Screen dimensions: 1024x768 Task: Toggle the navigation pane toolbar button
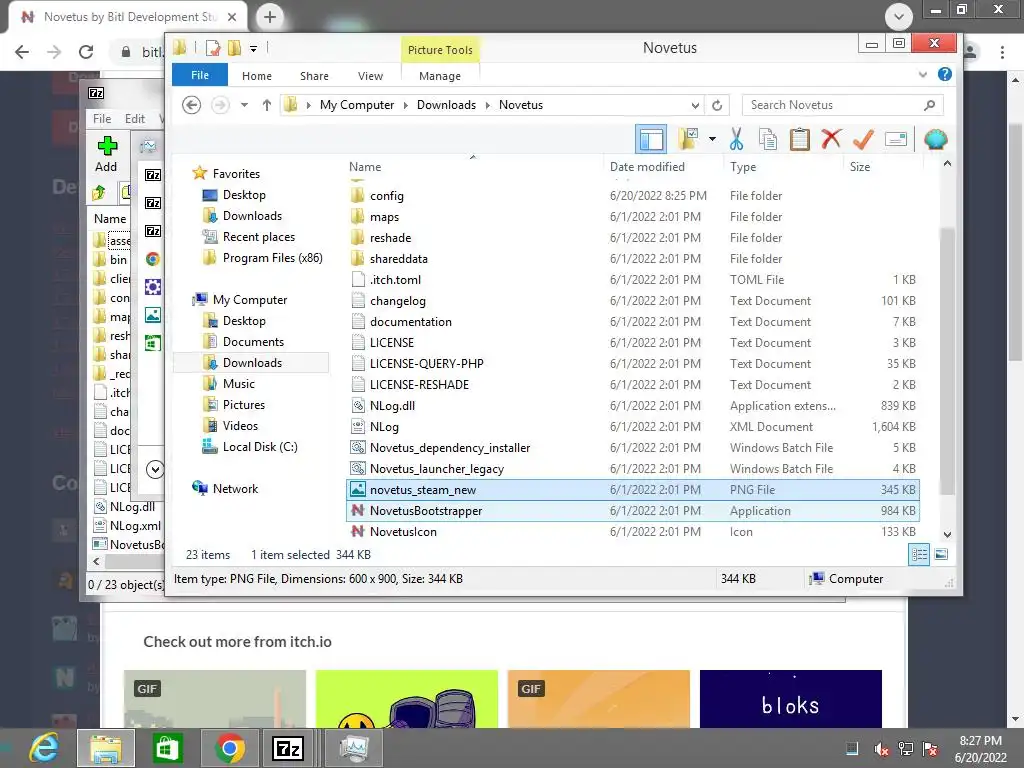(x=651, y=139)
